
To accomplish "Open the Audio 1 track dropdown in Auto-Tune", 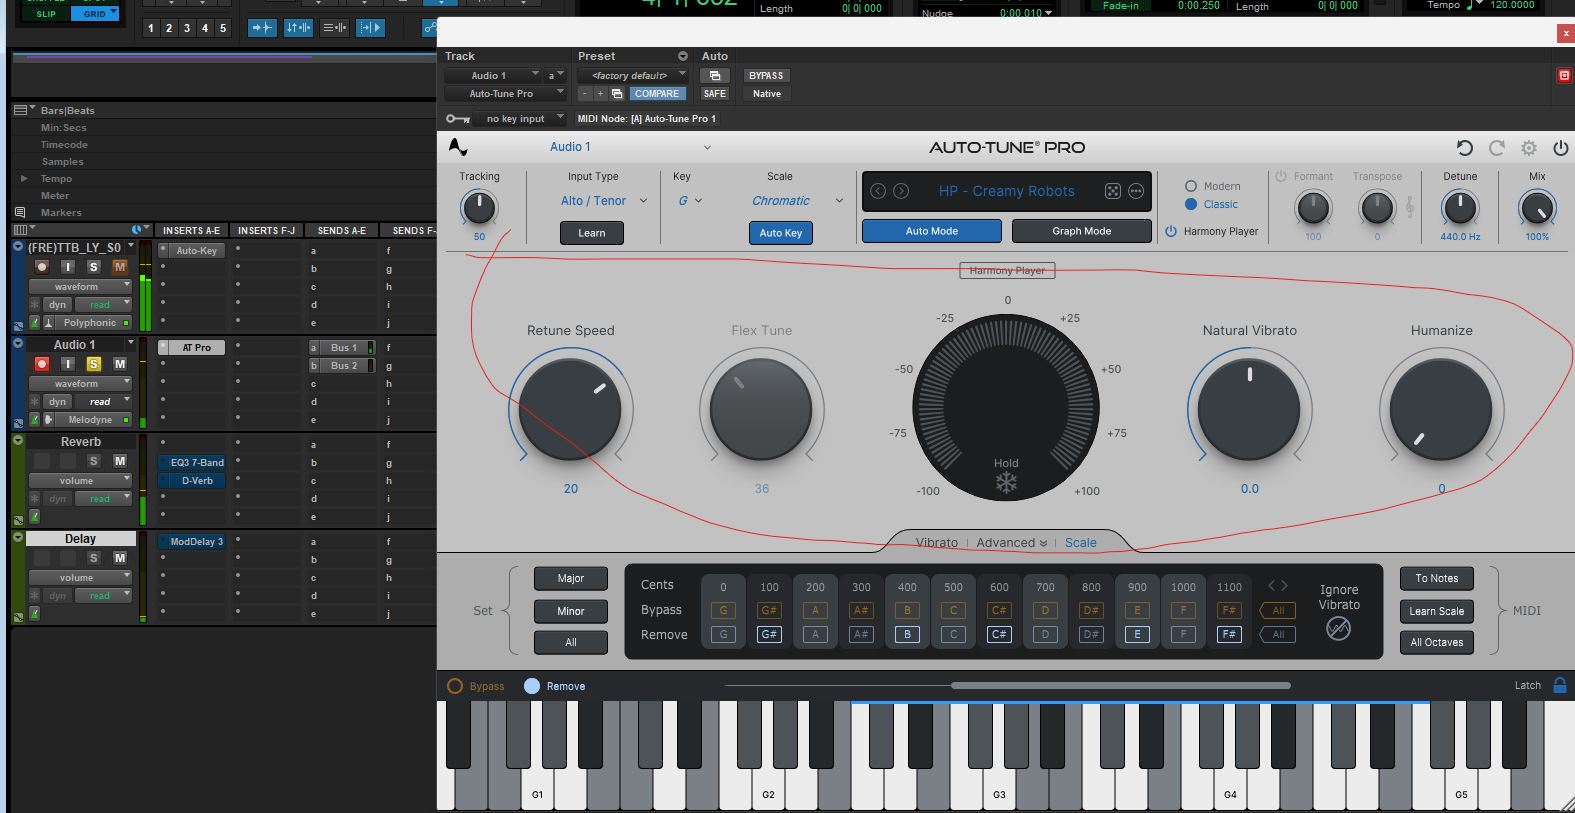I will [x=630, y=147].
